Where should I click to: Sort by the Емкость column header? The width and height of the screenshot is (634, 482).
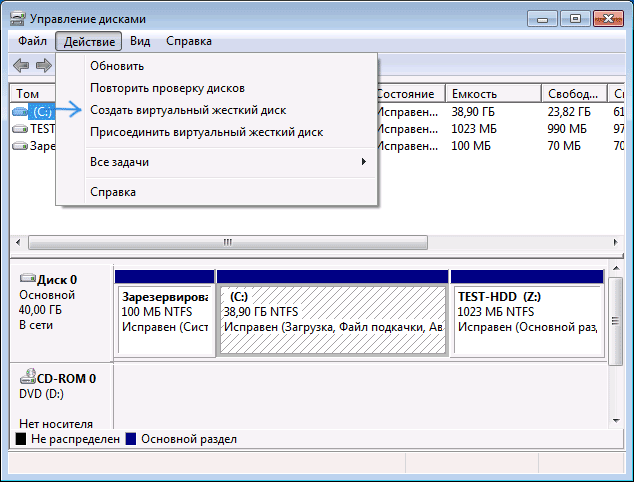[x=490, y=93]
